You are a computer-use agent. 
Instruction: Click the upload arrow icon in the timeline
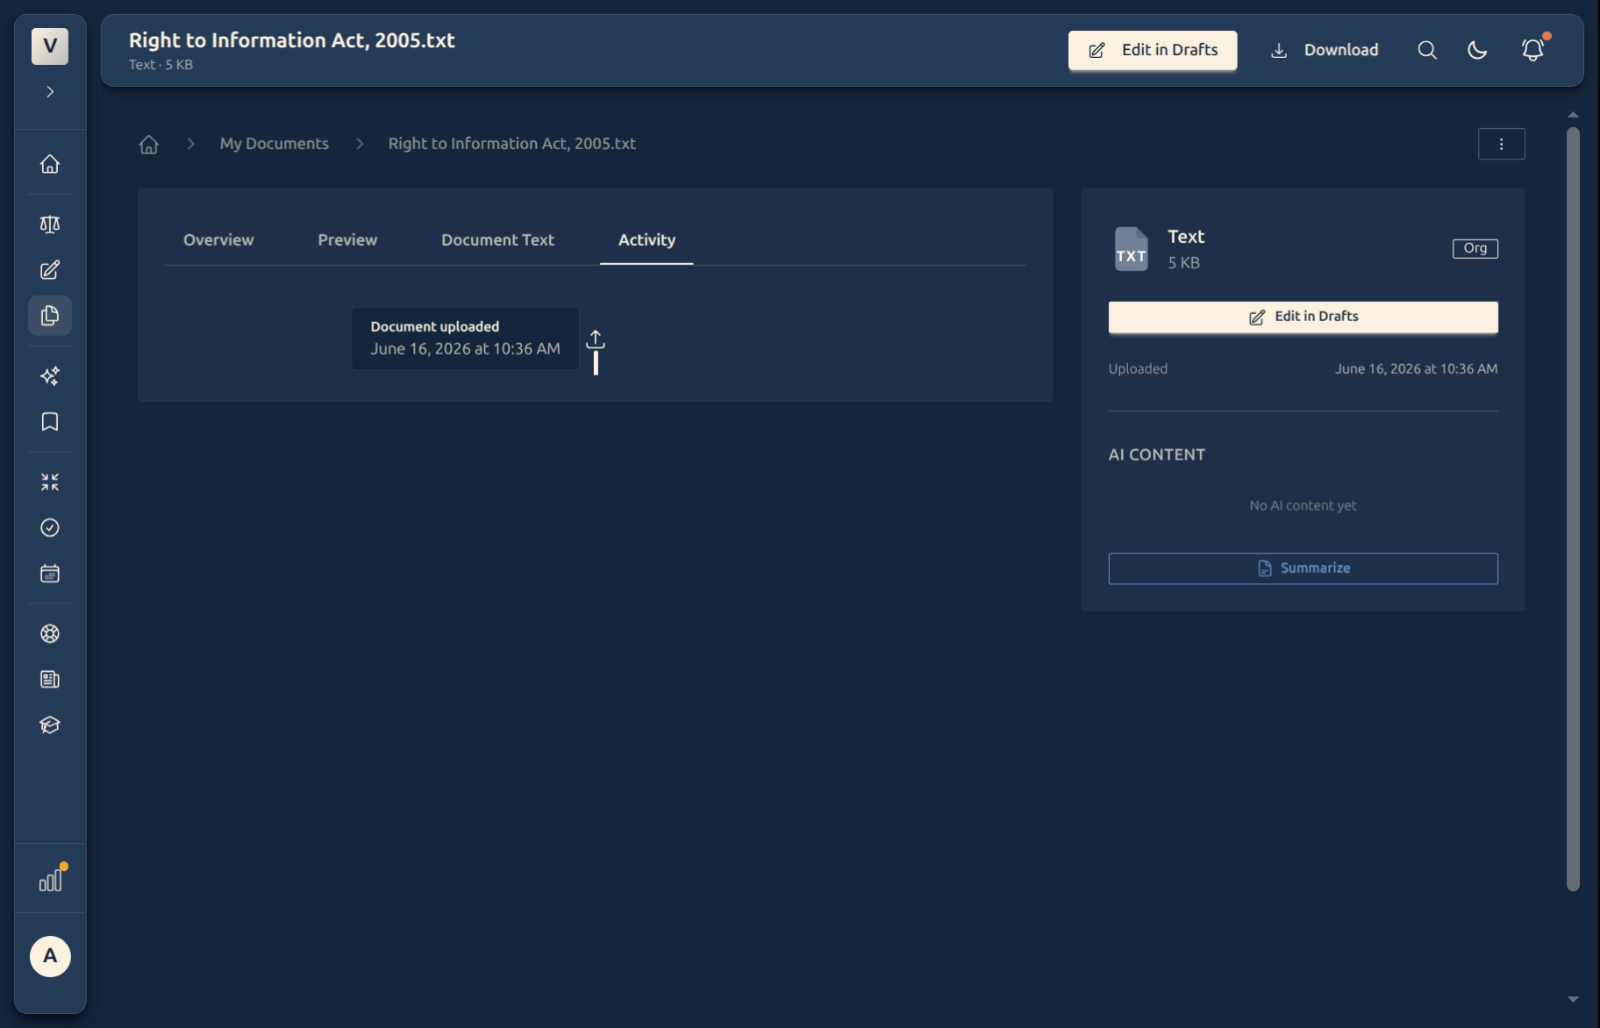[595, 340]
